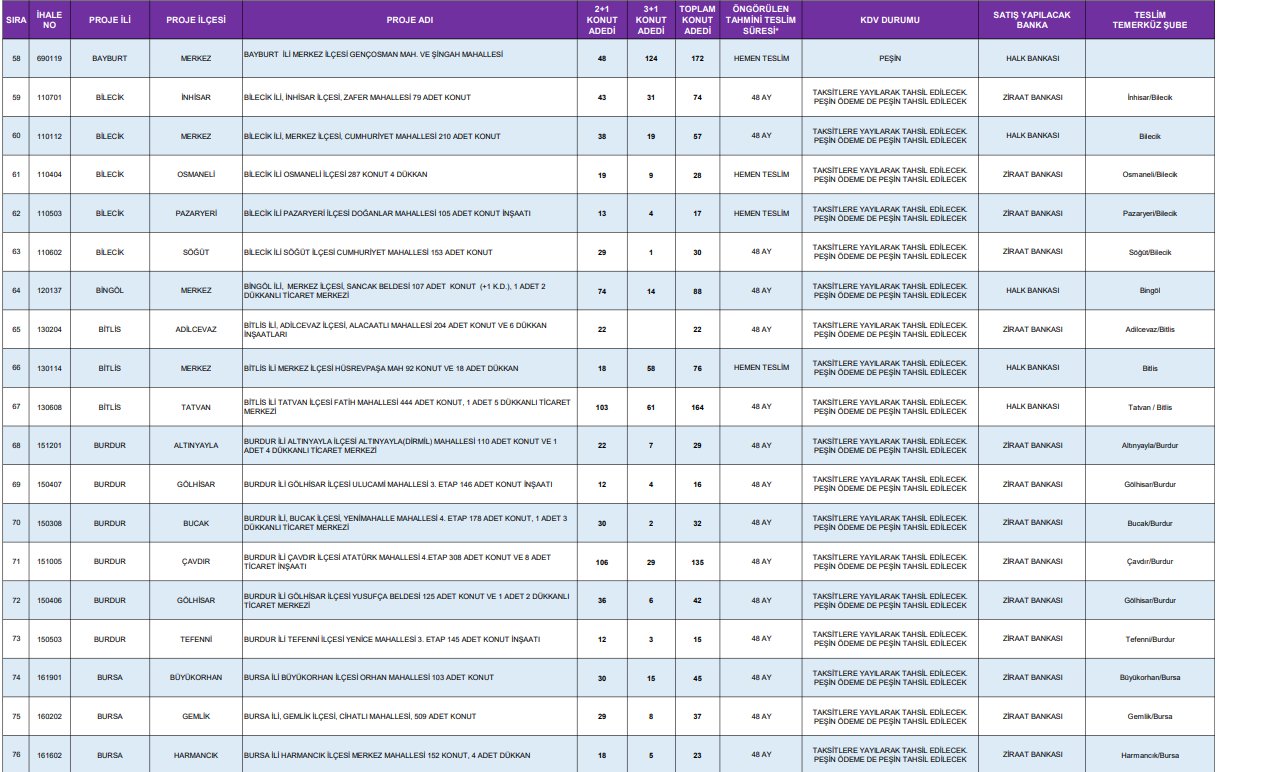Viewport: 1280px width, 772px height.
Task: Click GEMLİK district cell
Action: (x=196, y=716)
